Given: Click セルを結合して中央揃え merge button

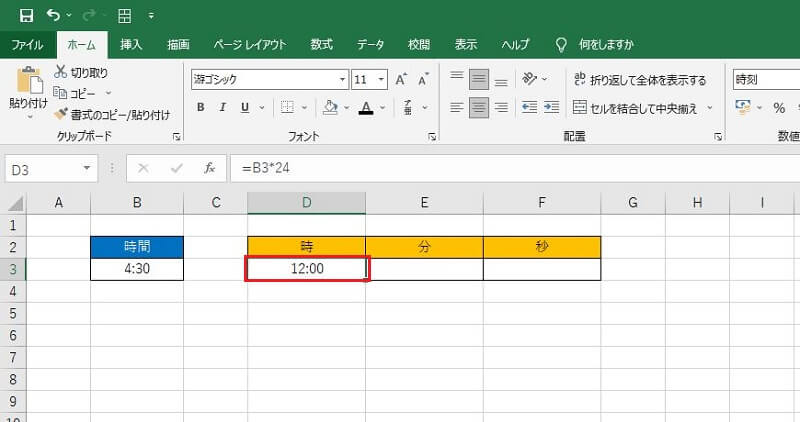Looking at the screenshot, I should 635,108.
